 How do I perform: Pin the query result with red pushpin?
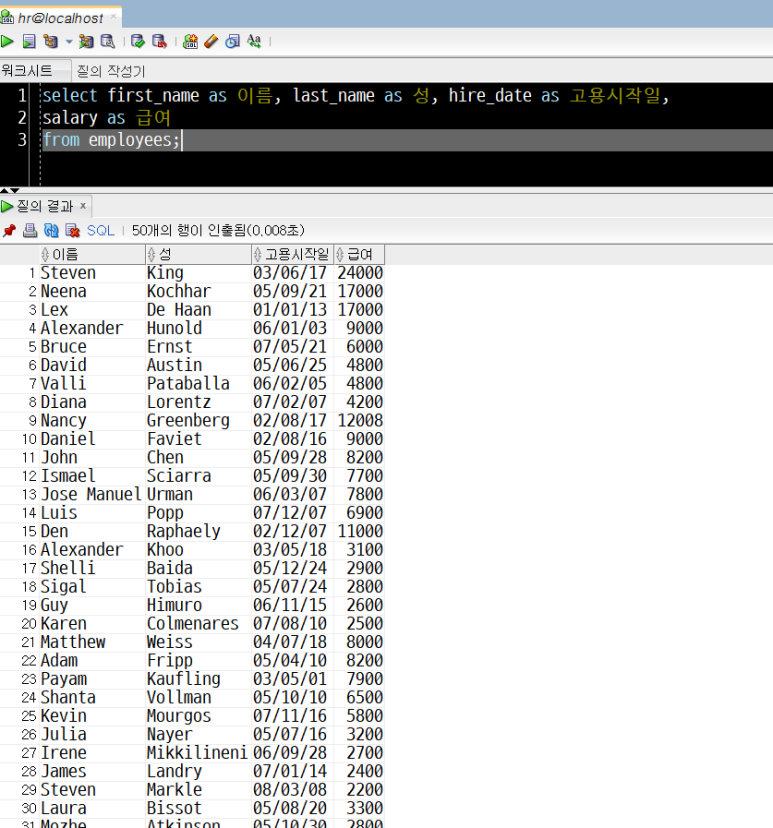pos(9,230)
